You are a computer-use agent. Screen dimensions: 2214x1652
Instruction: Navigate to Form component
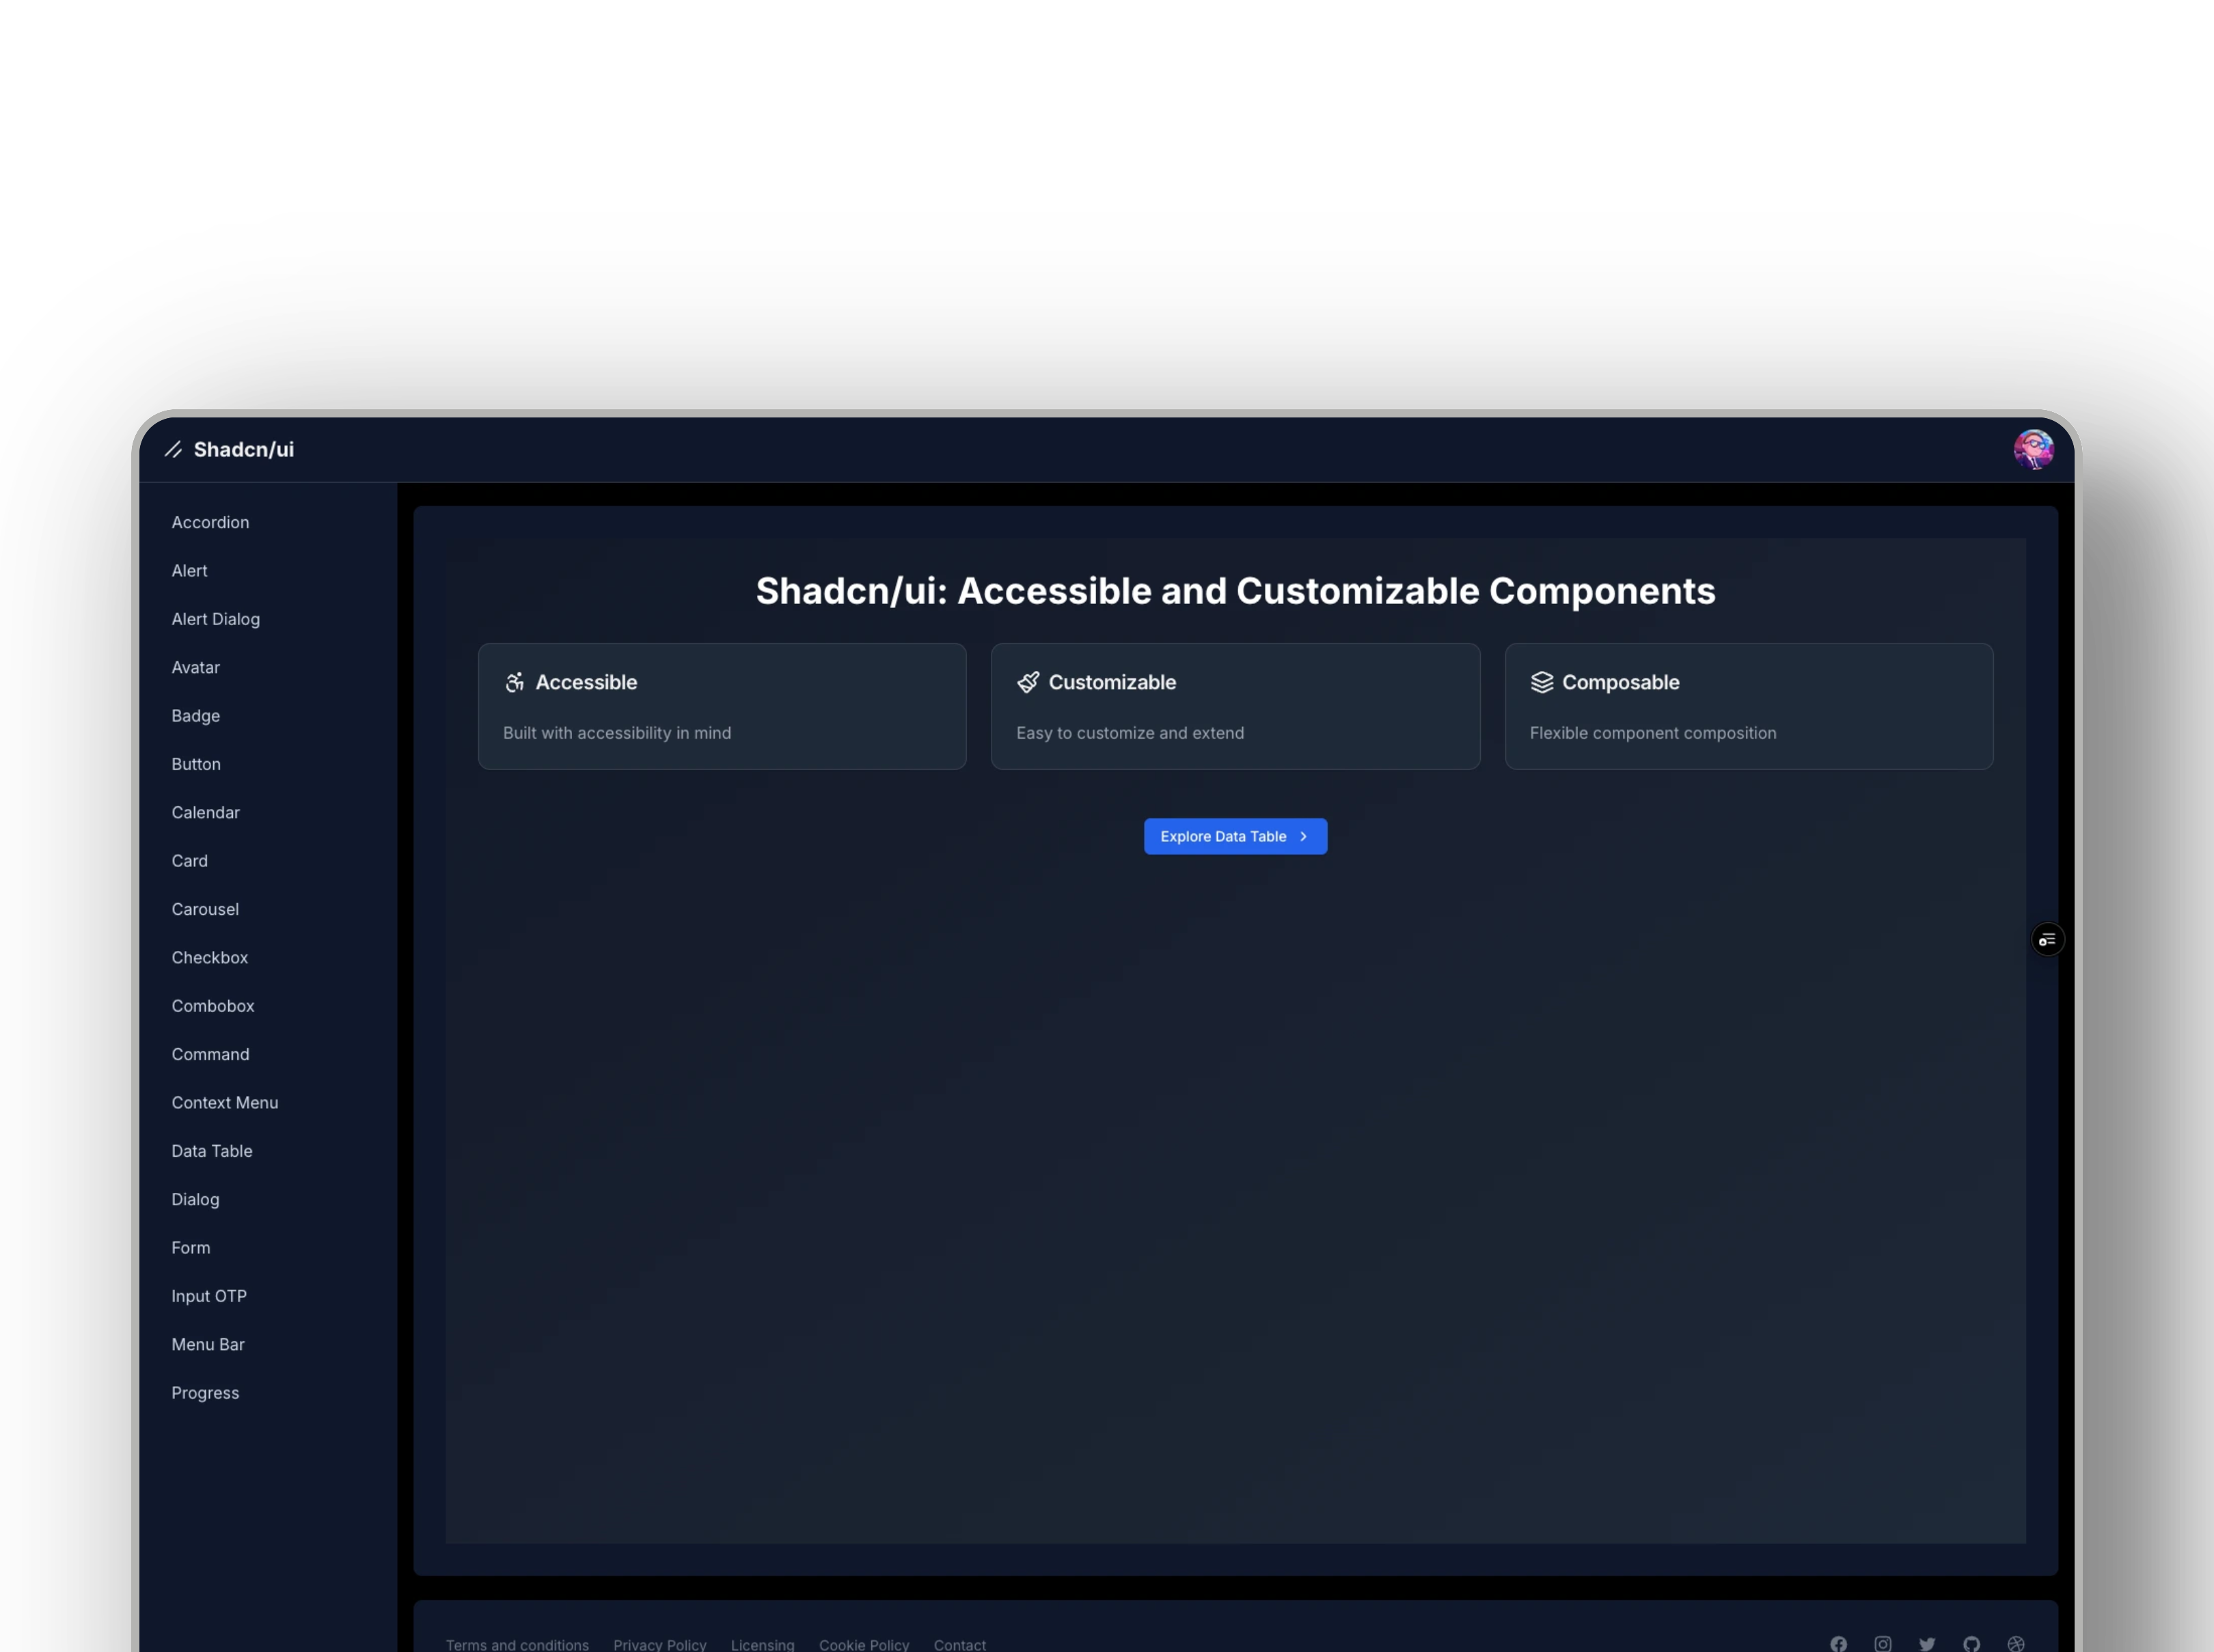click(x=190, y=1248)
